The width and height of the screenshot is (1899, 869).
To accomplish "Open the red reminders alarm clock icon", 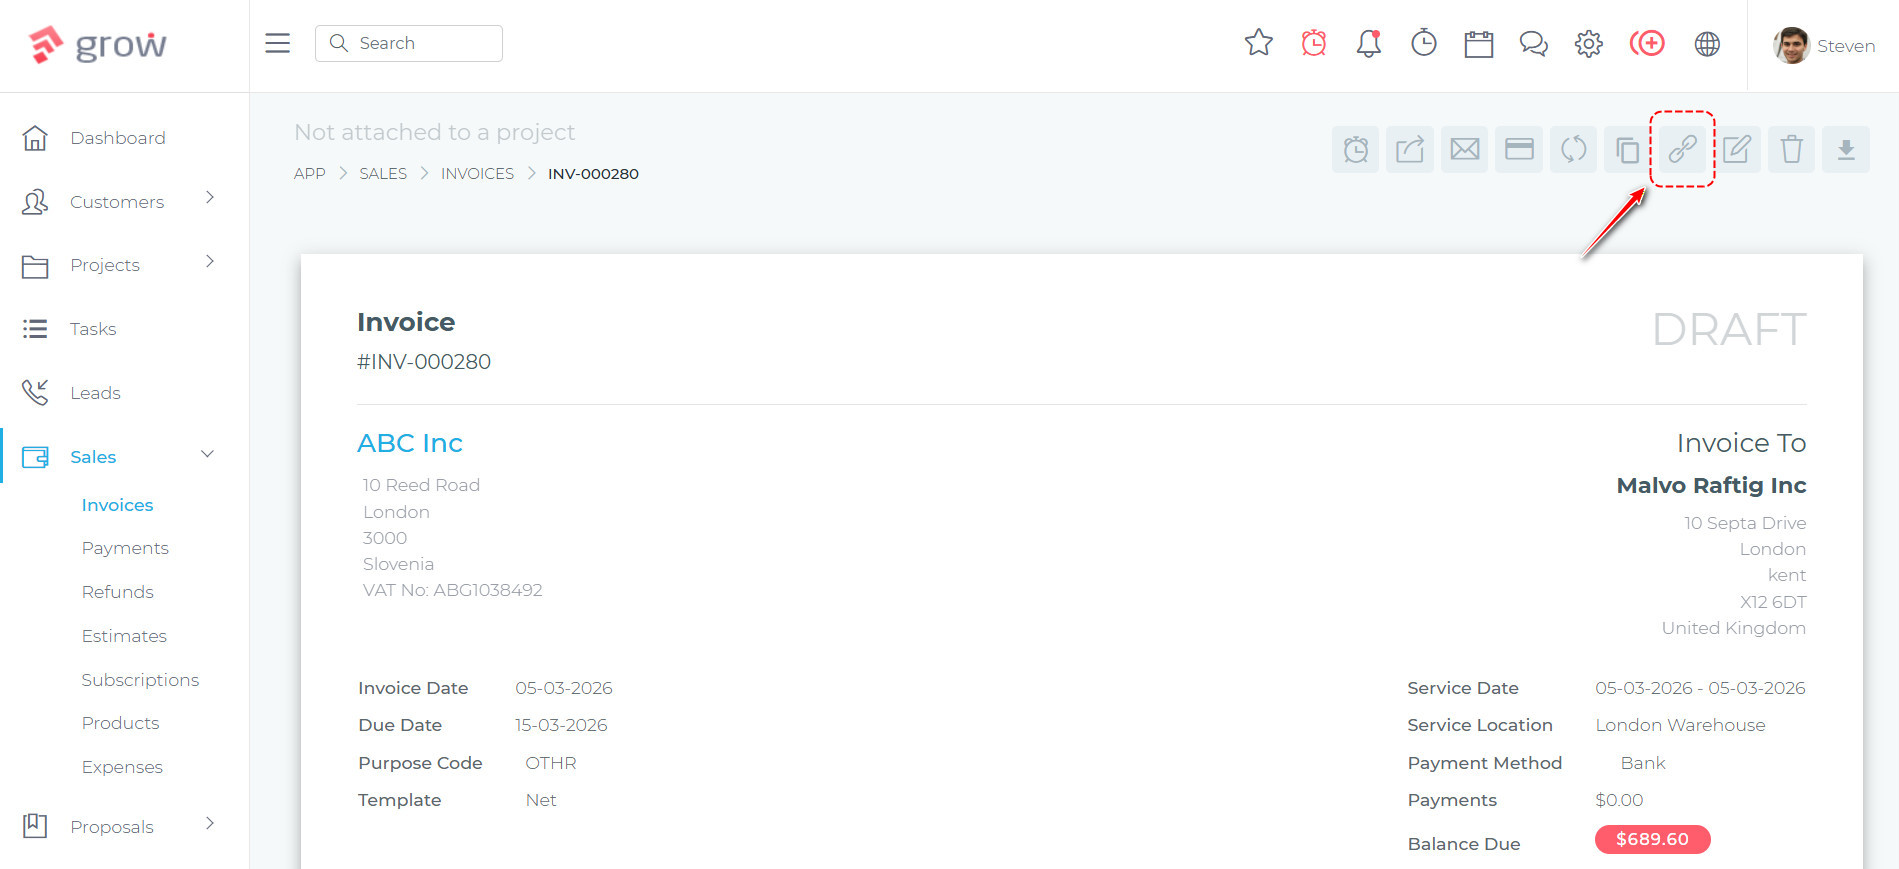I will pyautogui.click(x=1313, y=43).
